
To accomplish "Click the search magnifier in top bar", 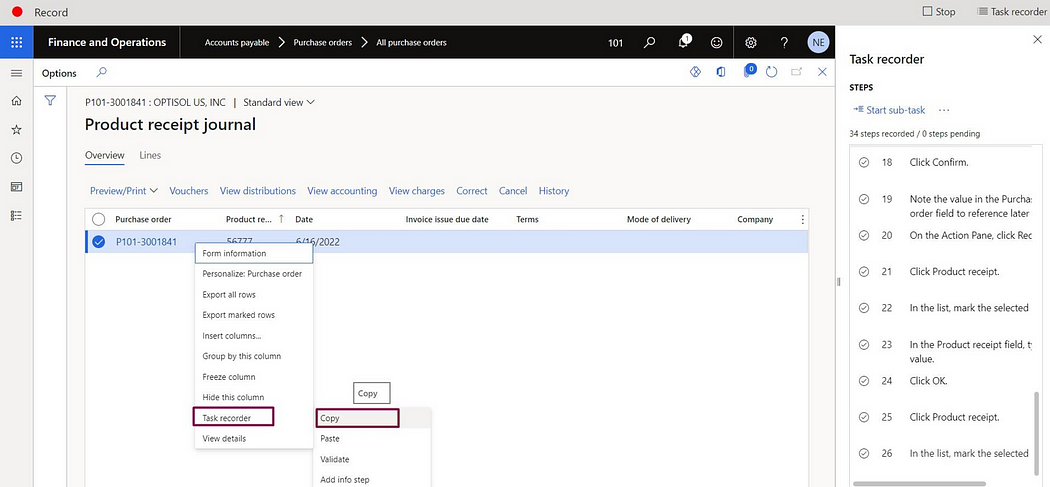I will point(649,42).
